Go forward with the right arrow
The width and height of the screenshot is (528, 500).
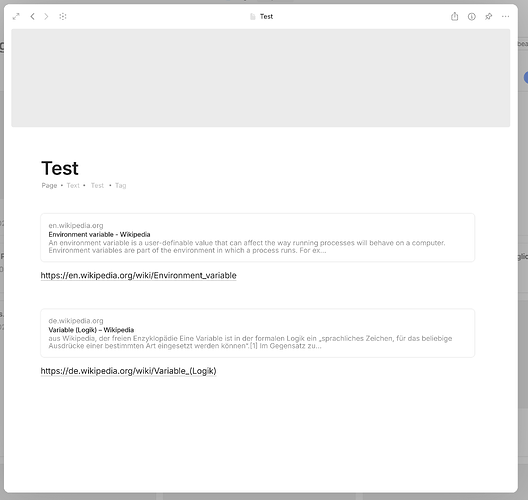[x=46, y=16]
